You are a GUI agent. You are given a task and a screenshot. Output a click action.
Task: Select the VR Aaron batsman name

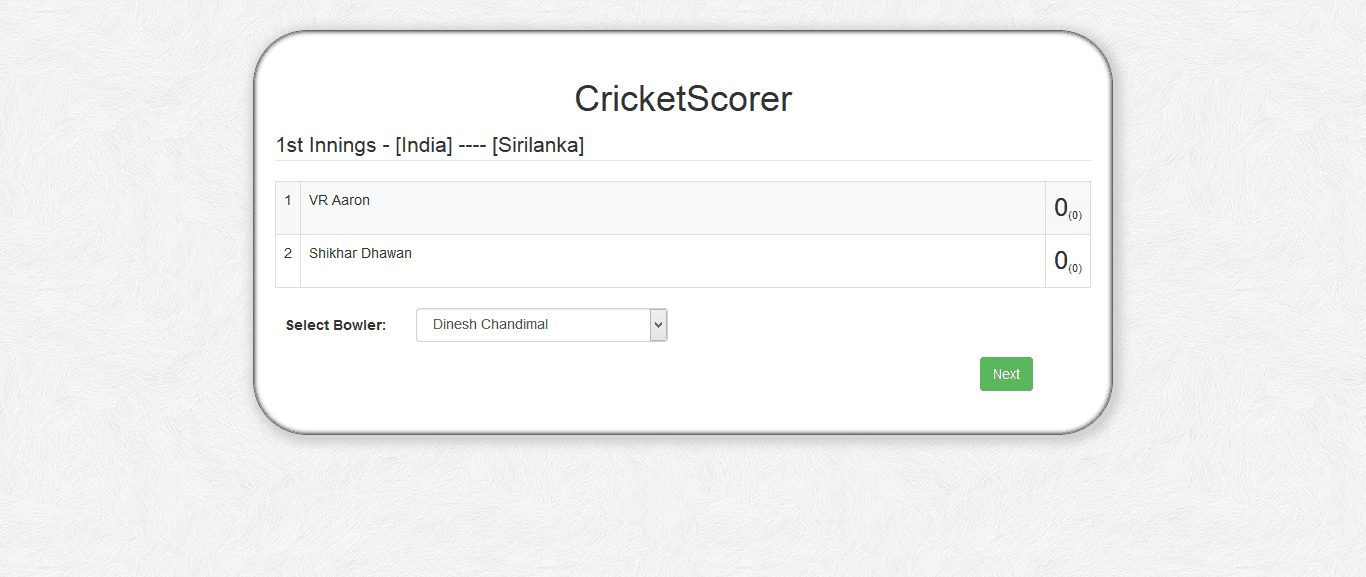339,200
